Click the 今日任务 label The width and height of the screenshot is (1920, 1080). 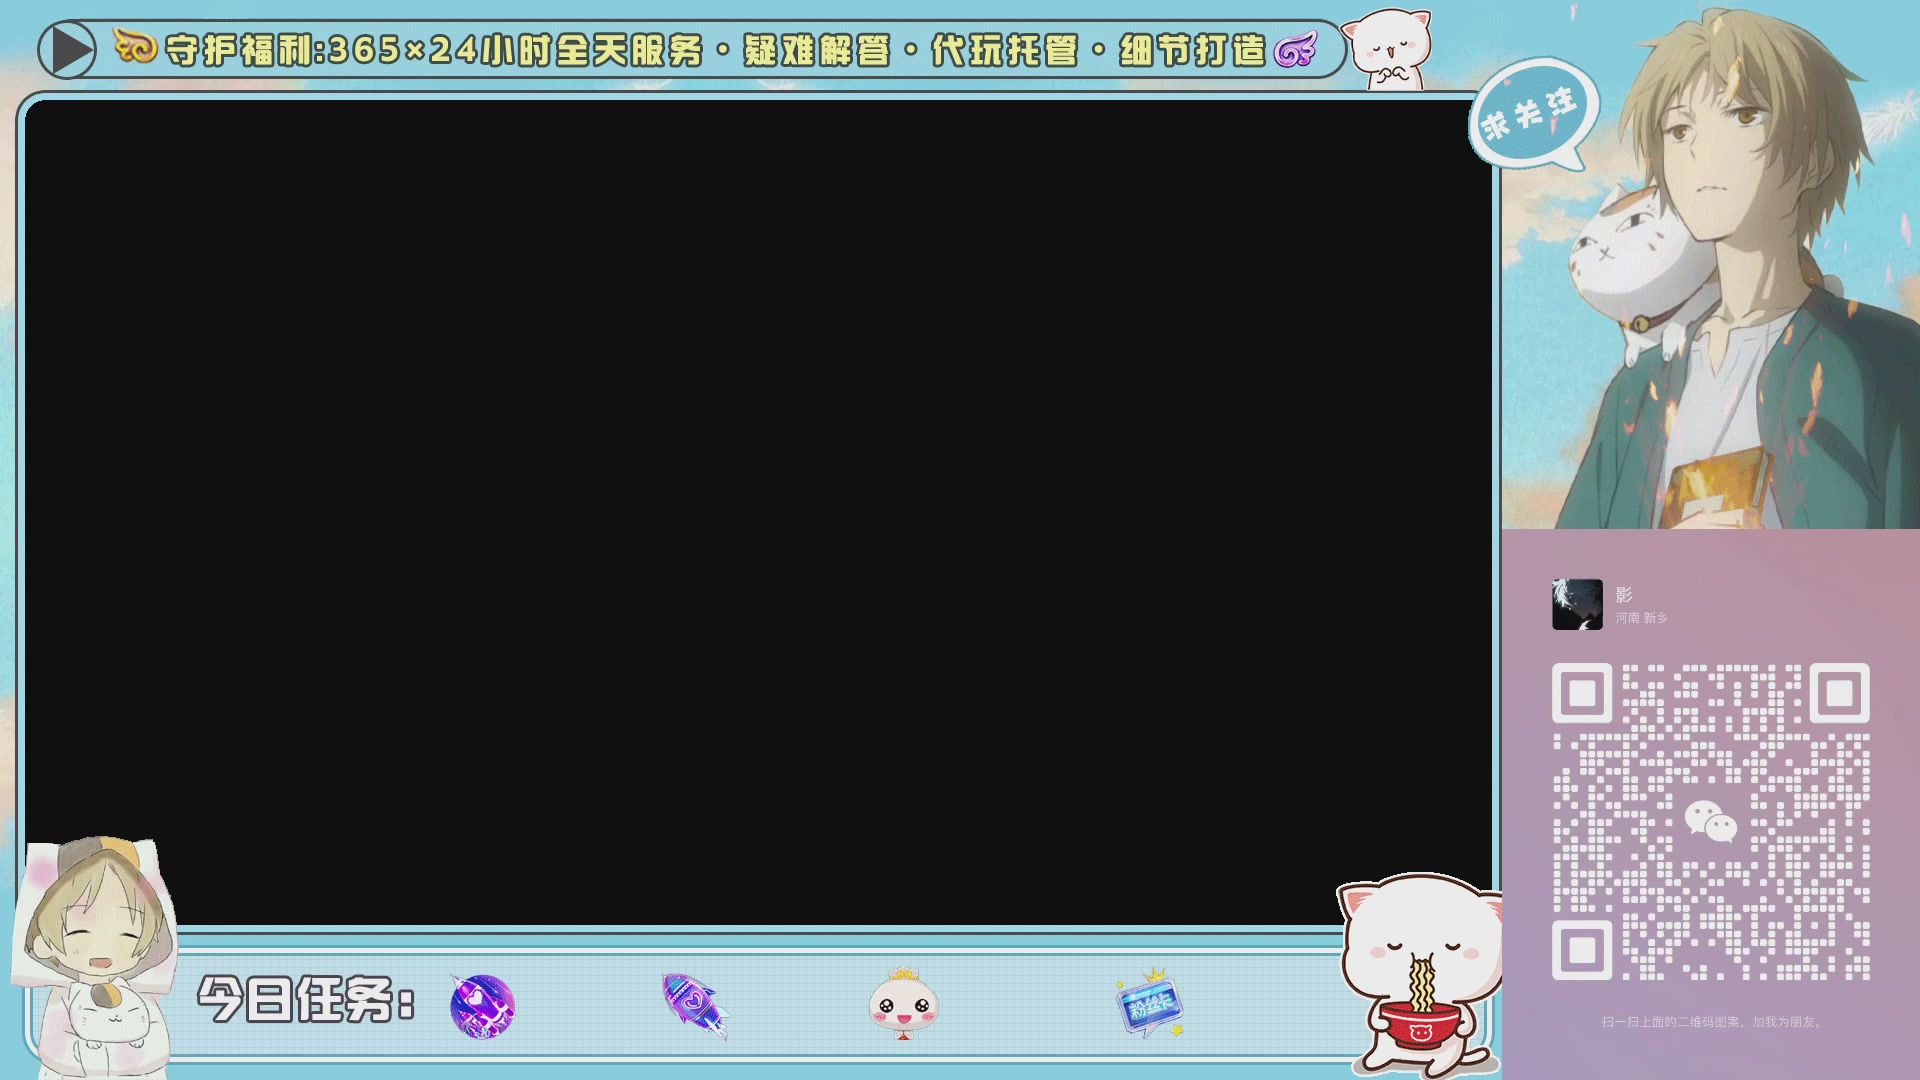tap(305, 999)
